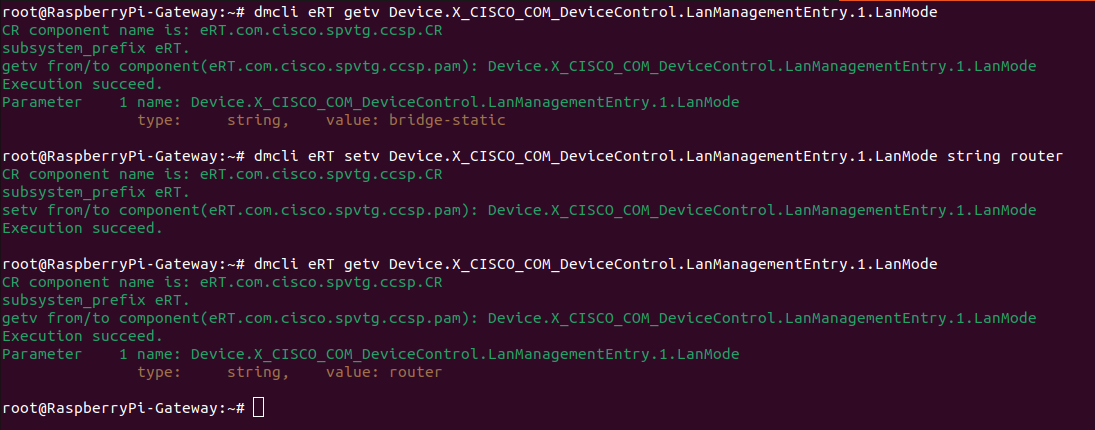Screen dimensions: 1095x430
Task: Click the block cursor at the empty prompt
Action: tap(259, 408)
